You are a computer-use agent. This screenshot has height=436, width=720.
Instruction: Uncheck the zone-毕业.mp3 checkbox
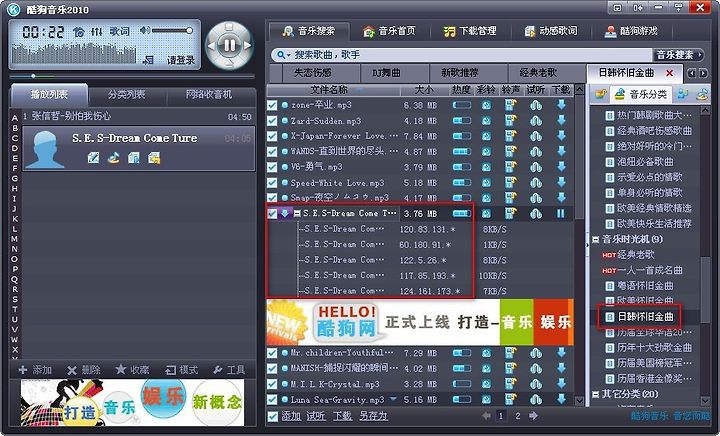(272, 105)
